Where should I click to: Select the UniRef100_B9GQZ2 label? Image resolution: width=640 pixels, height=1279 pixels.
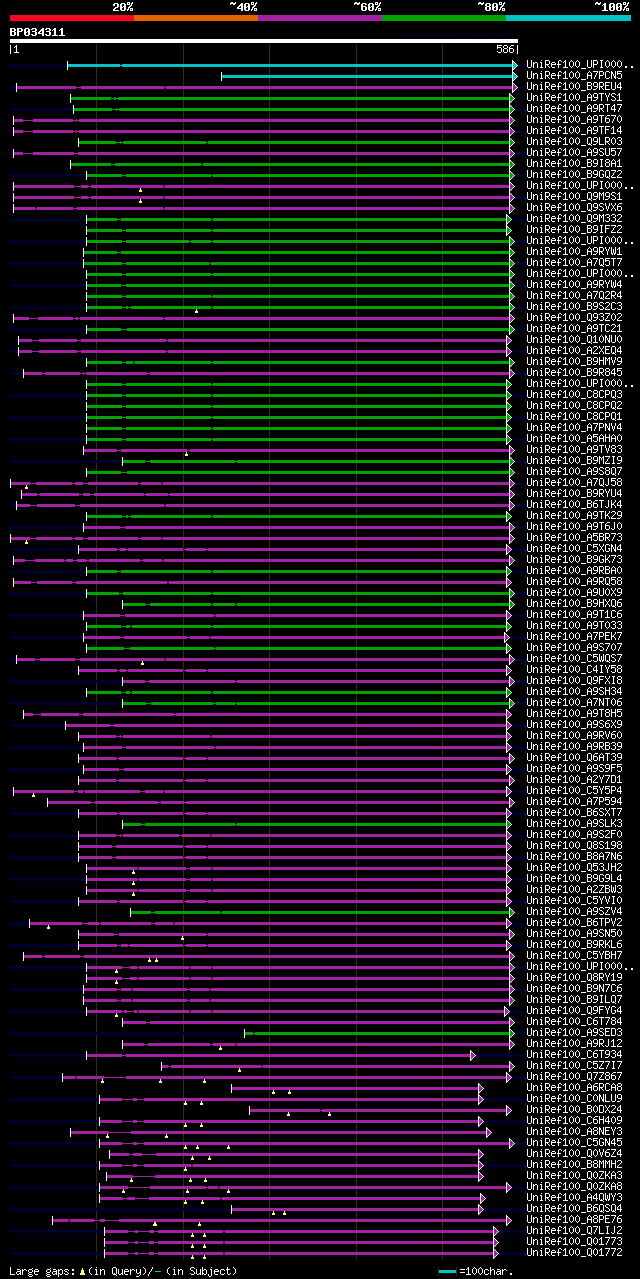[x=574, y=174]
